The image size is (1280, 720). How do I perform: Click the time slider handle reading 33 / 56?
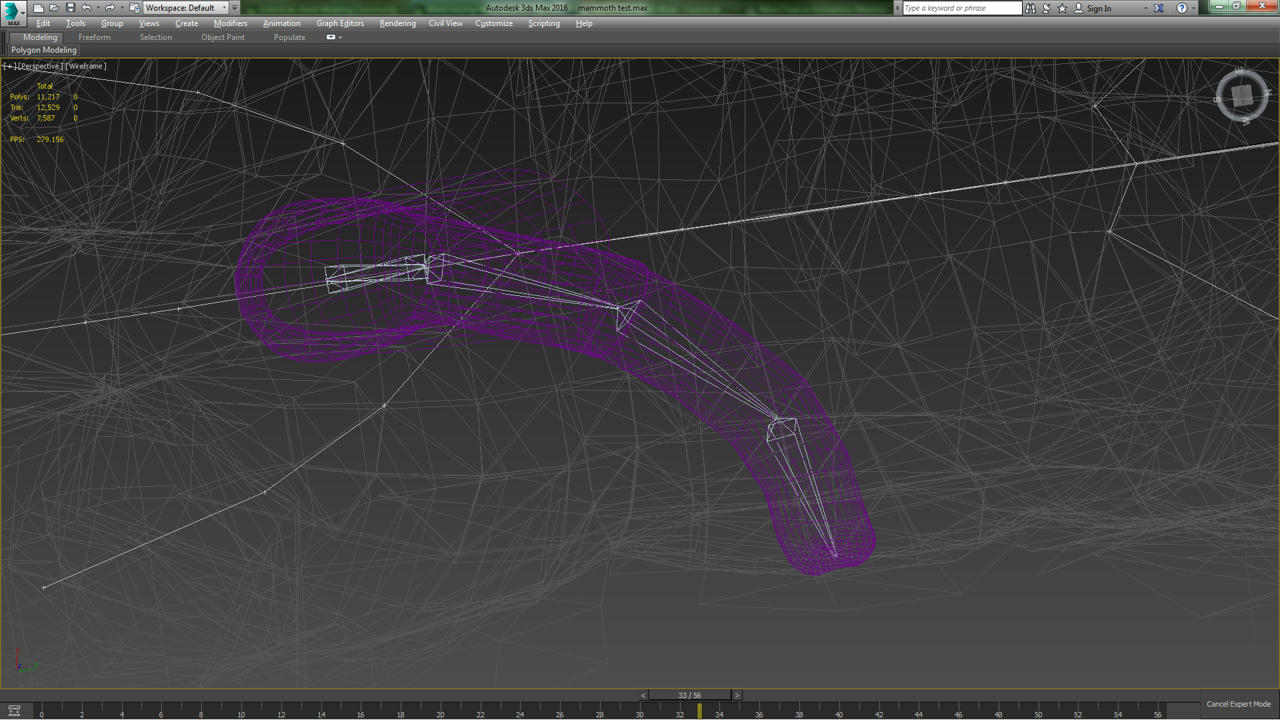[x=690, y=695]
